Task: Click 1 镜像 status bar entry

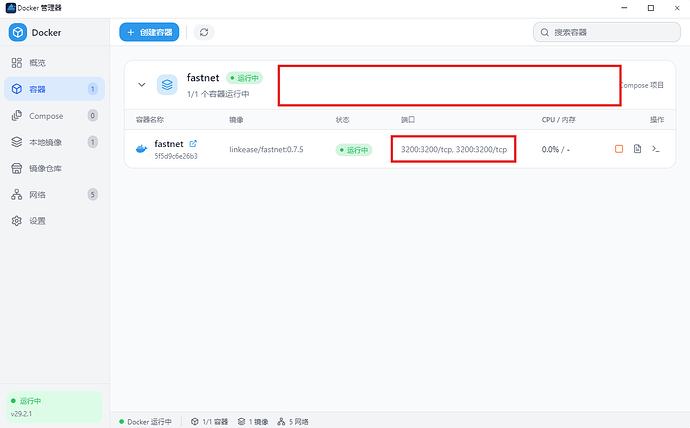Action: [x=253, y=422]
